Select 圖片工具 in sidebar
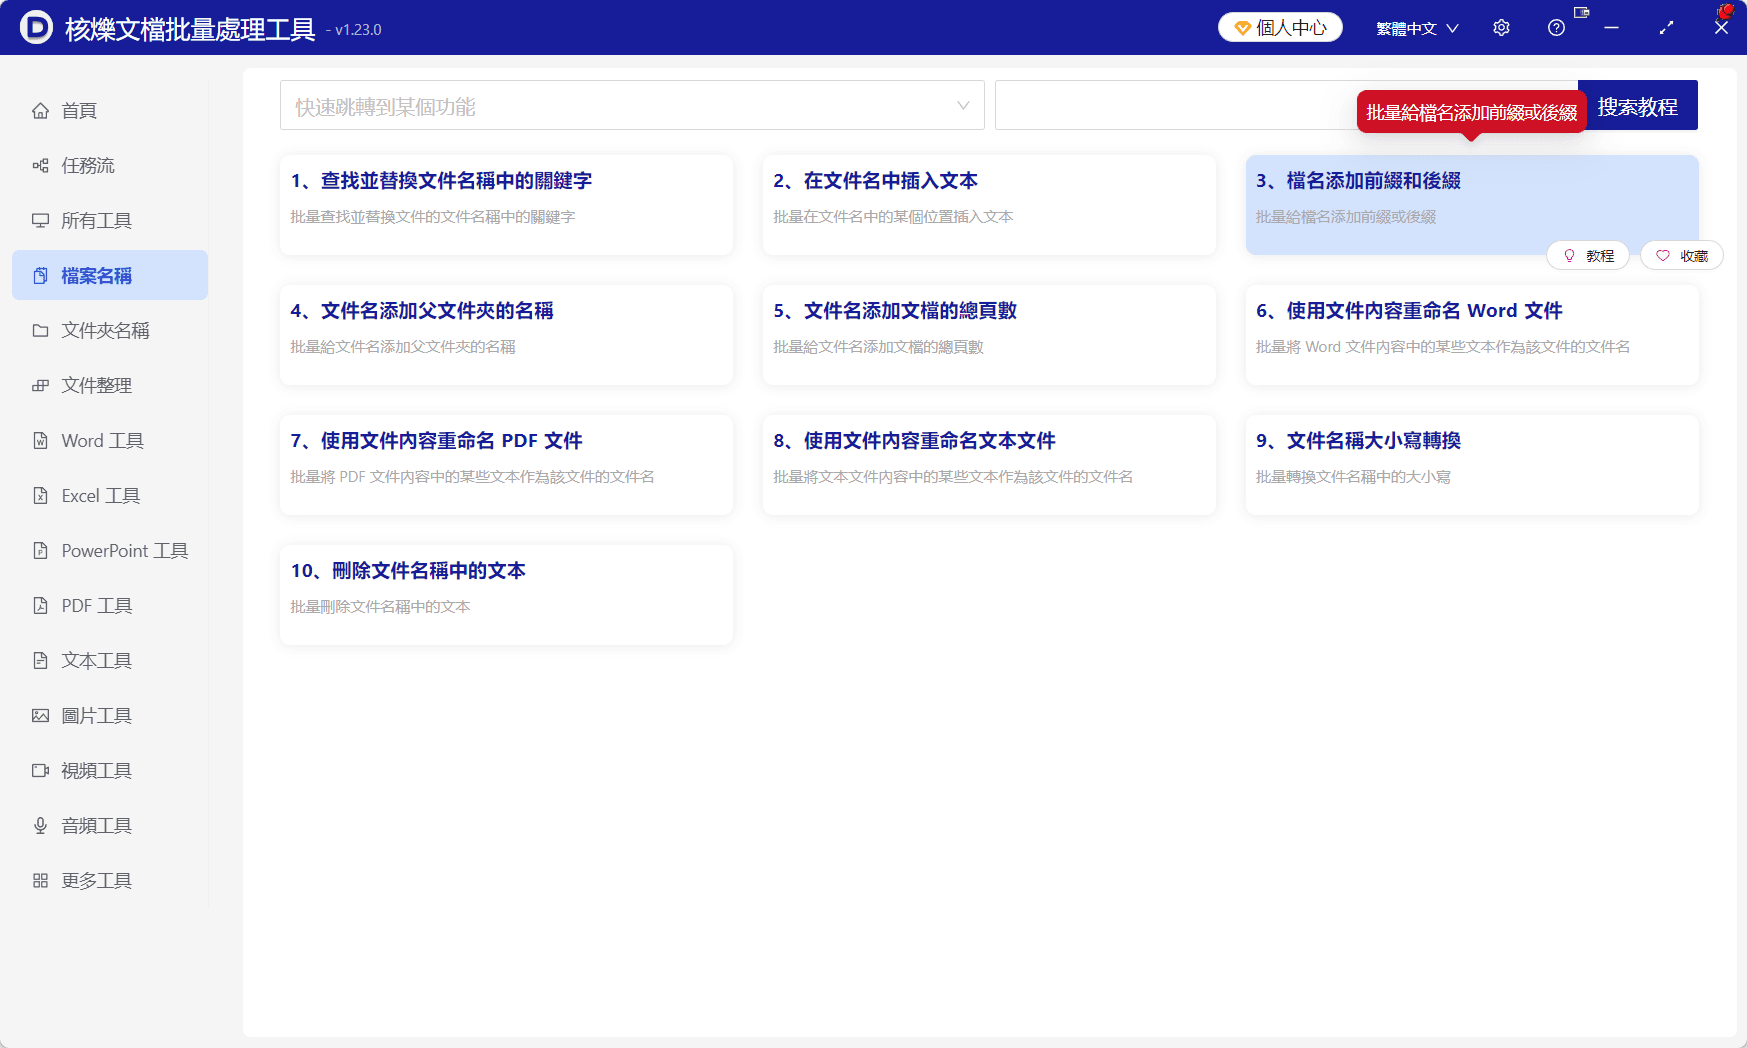Screen dimensions: 1747x1048 (110, 716)
